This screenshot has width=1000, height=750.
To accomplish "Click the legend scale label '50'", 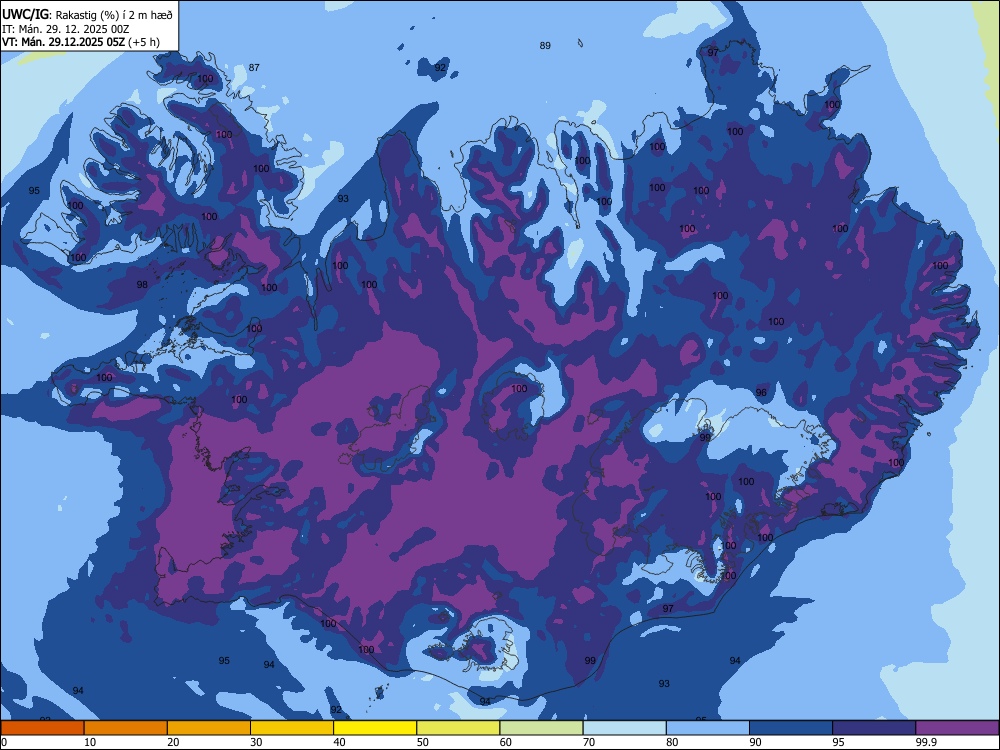I will click(423, 742).
